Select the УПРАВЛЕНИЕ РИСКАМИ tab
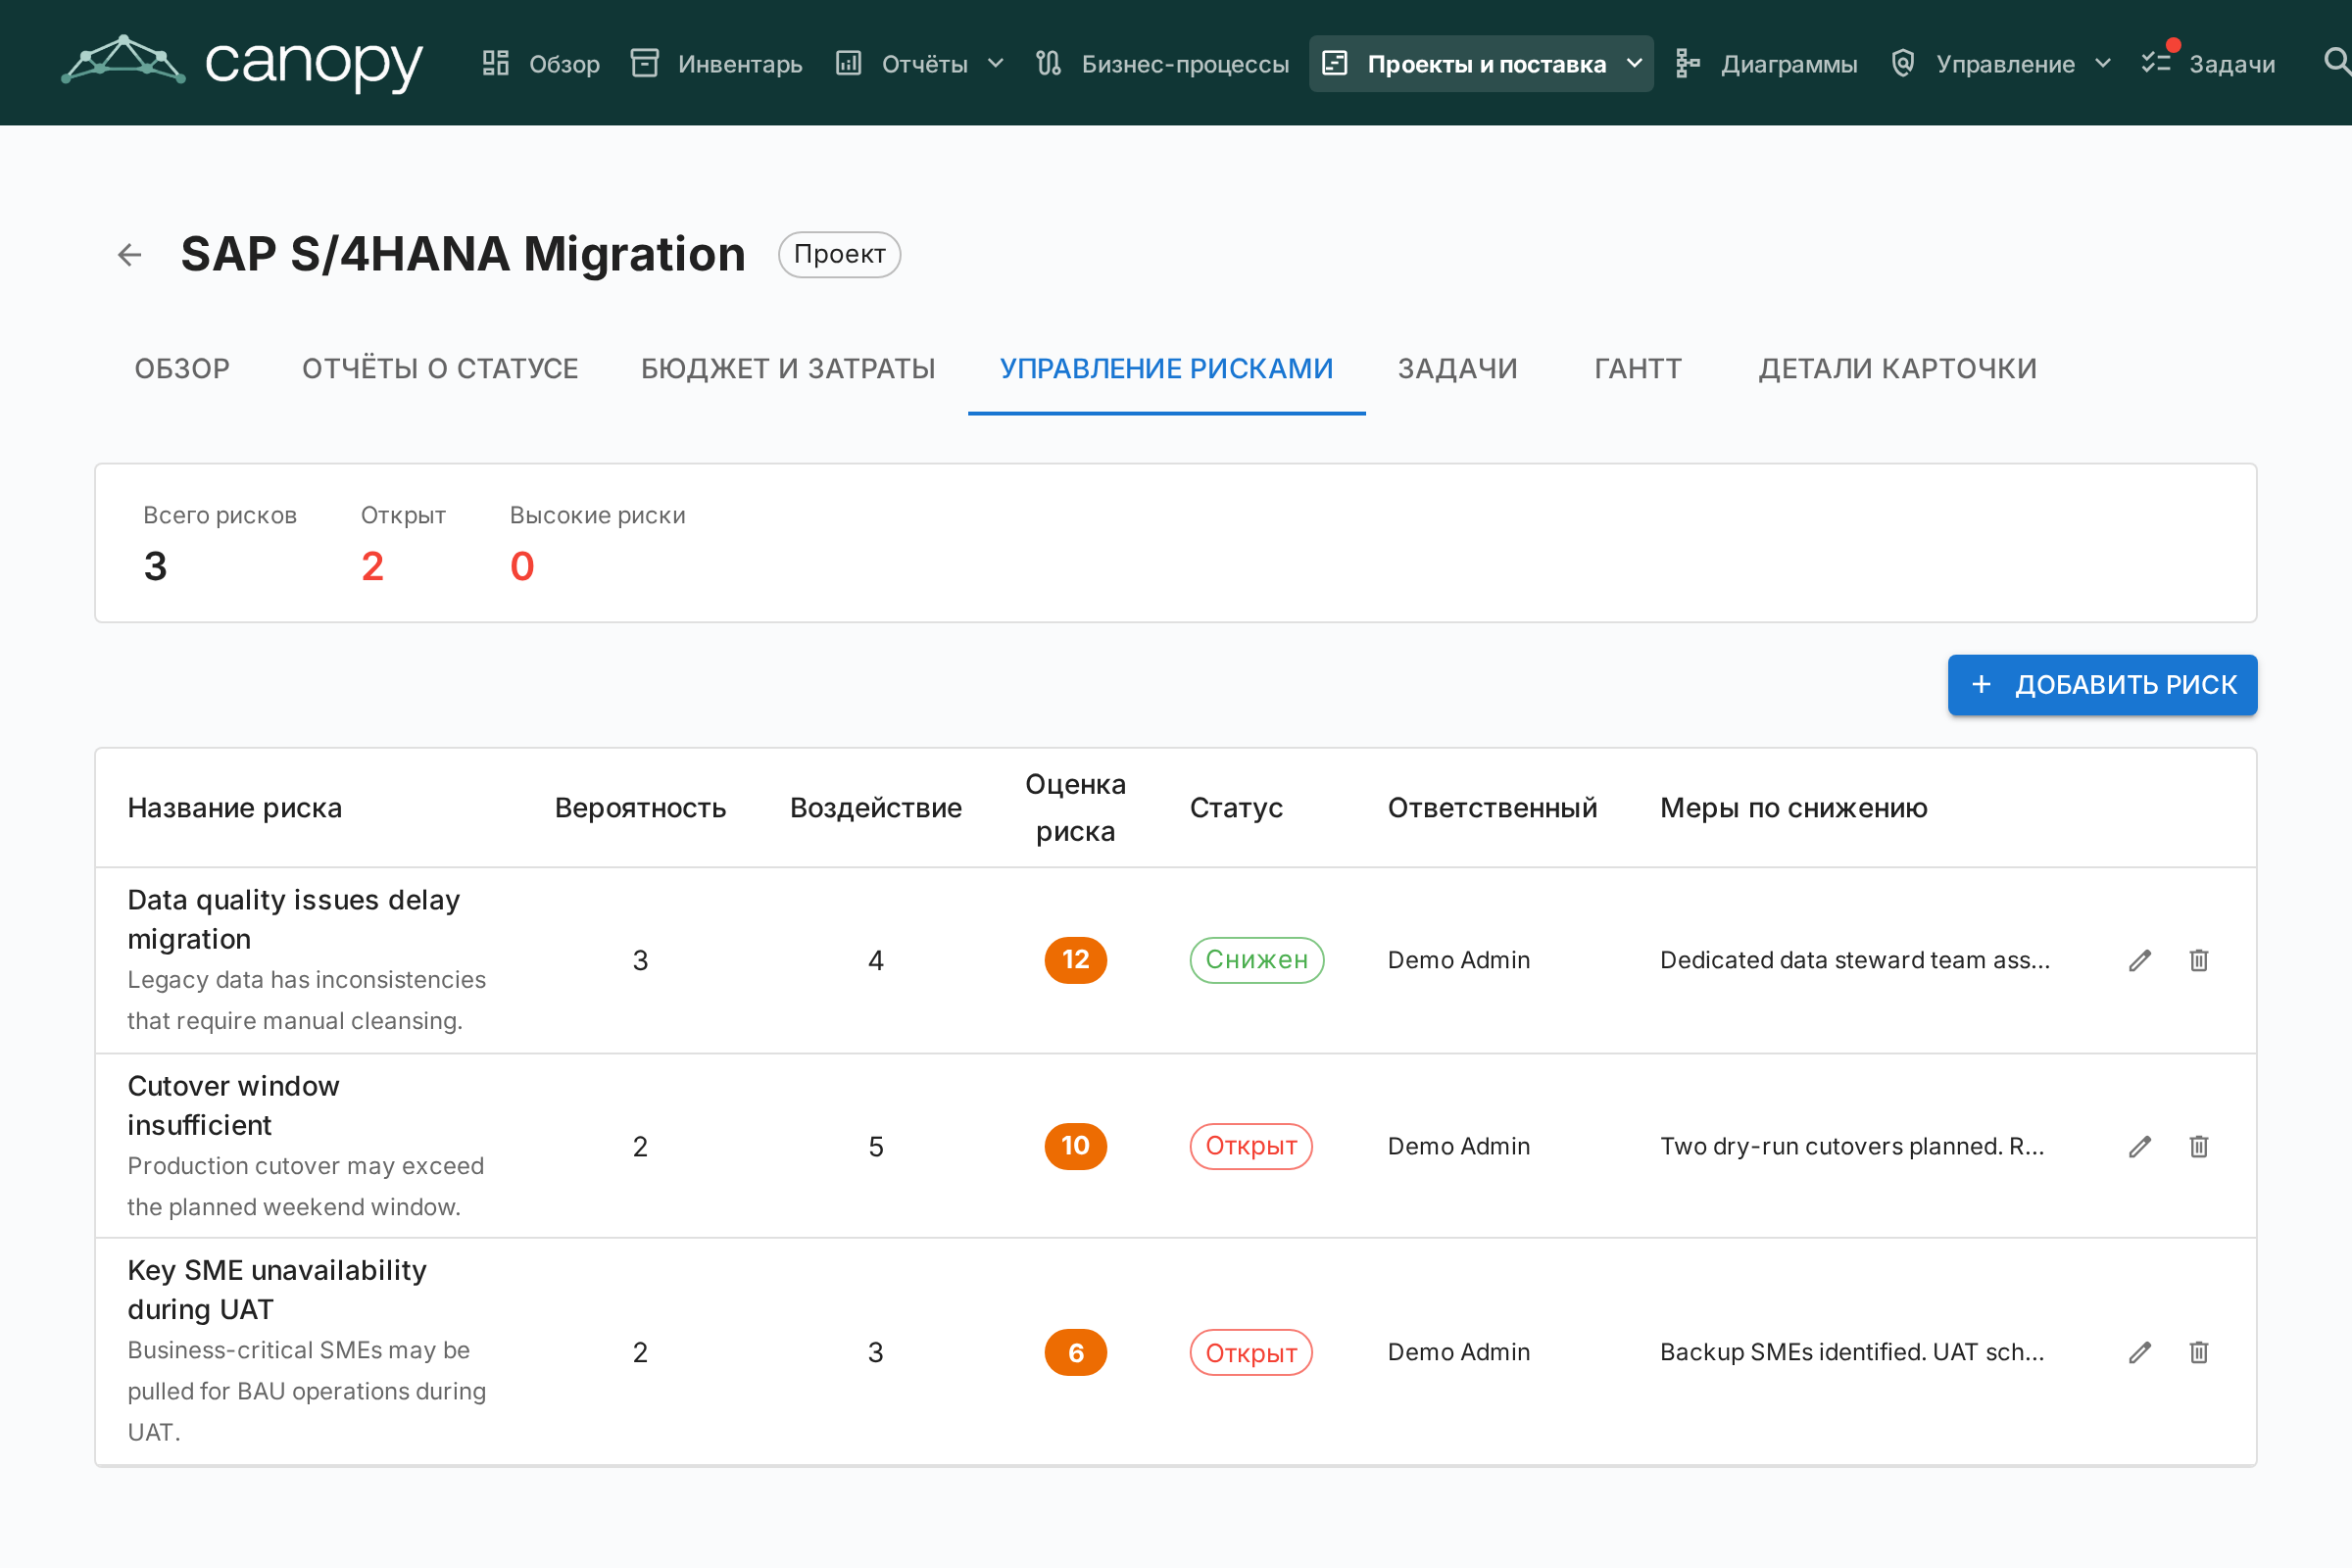The image size is (2352, 1568). coord(1167,369)
